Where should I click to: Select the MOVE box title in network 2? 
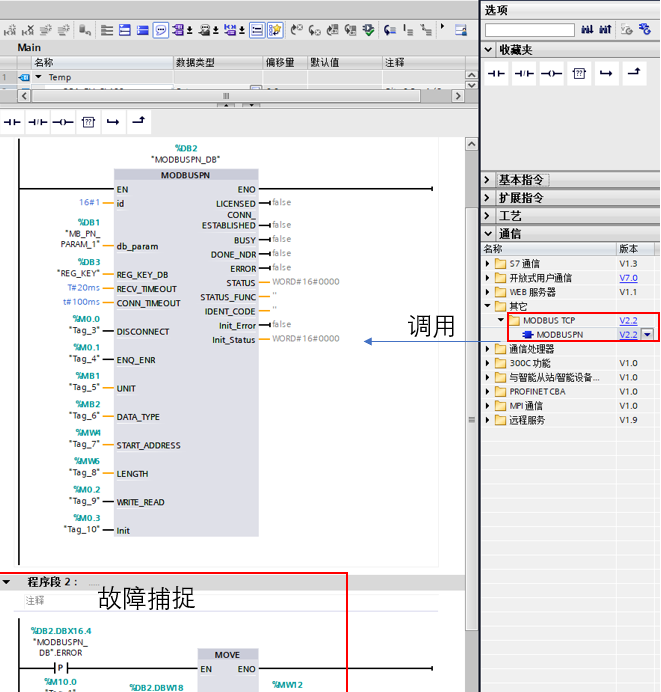point(227,655)
